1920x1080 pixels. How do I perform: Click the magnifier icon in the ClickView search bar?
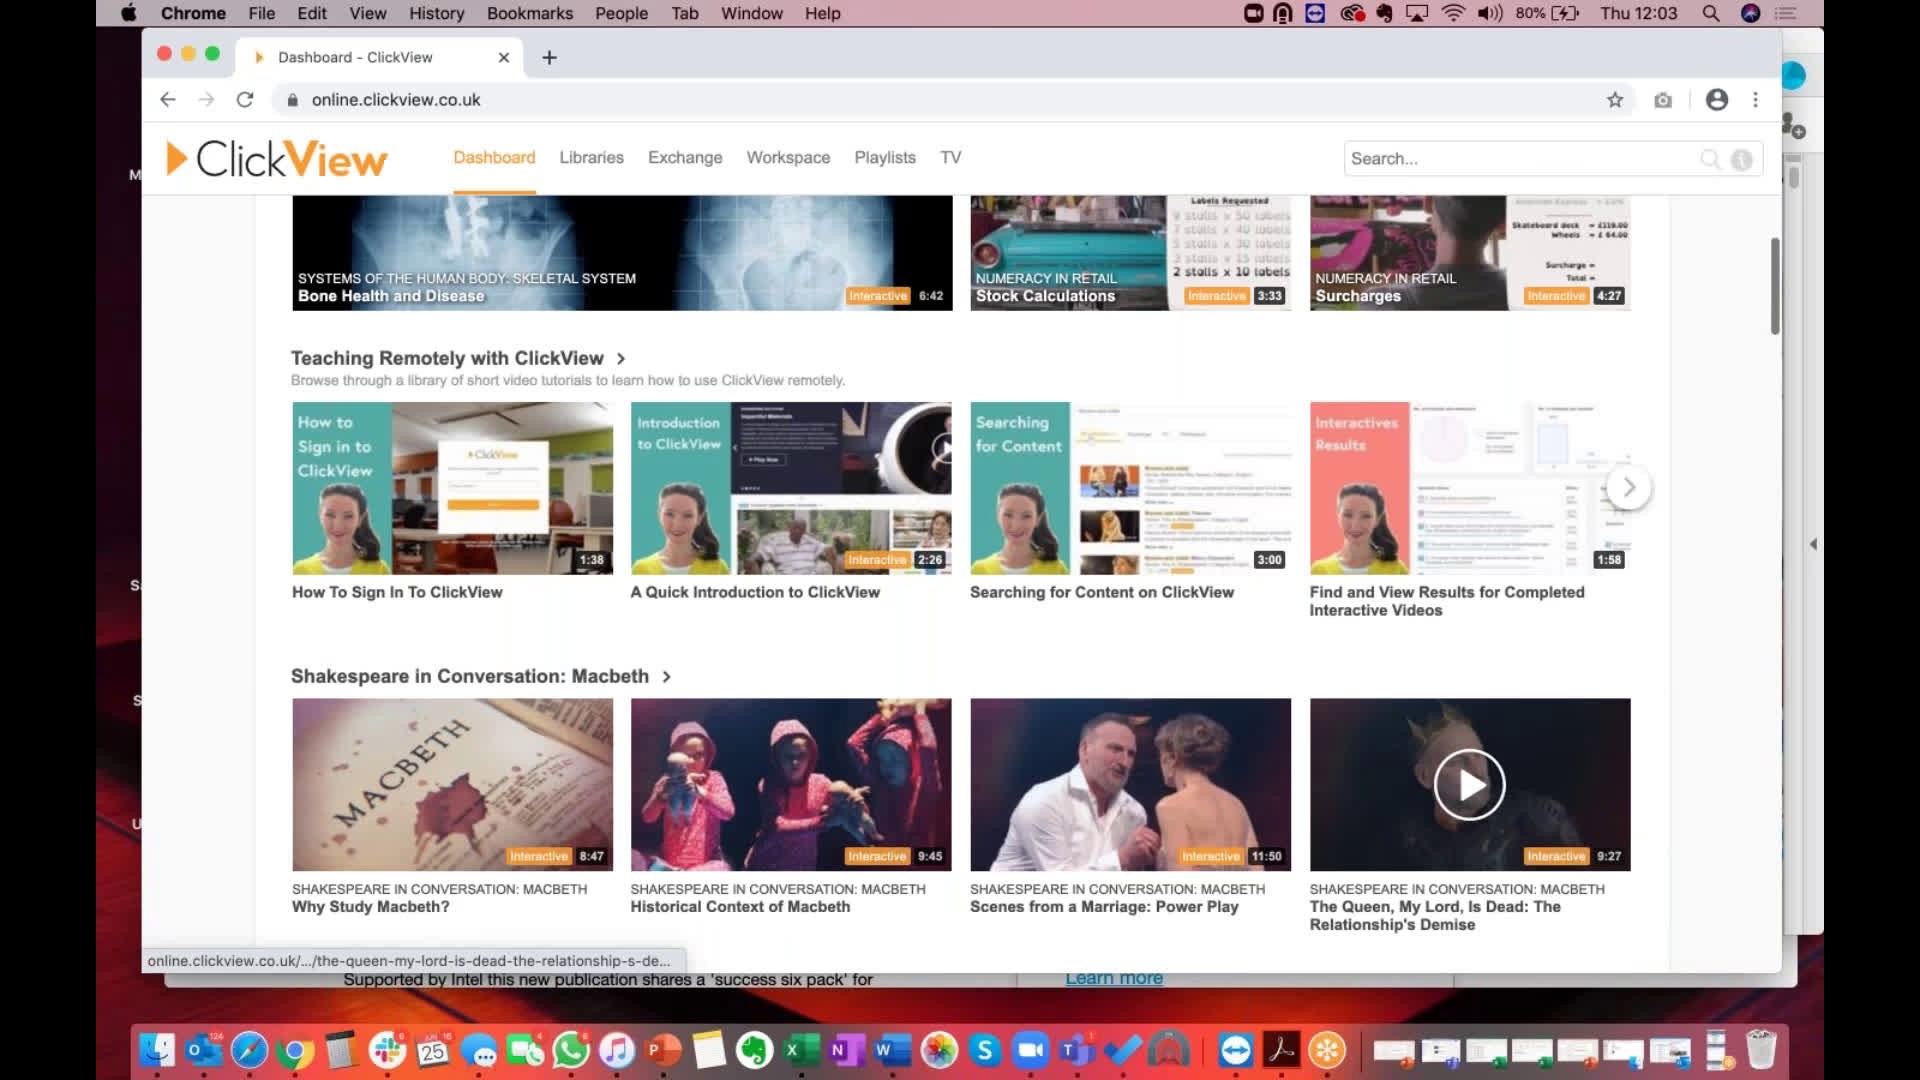[1712, 158]
